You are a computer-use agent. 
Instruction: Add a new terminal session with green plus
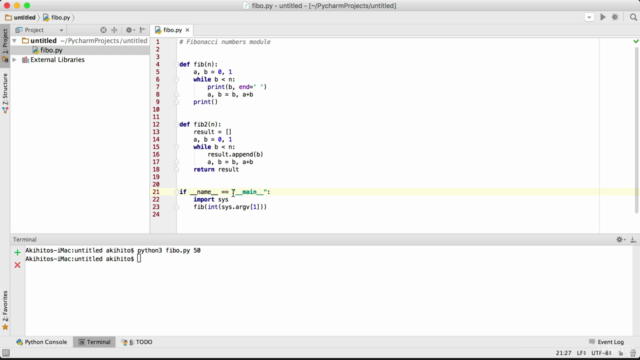click(x=17, y=253)
